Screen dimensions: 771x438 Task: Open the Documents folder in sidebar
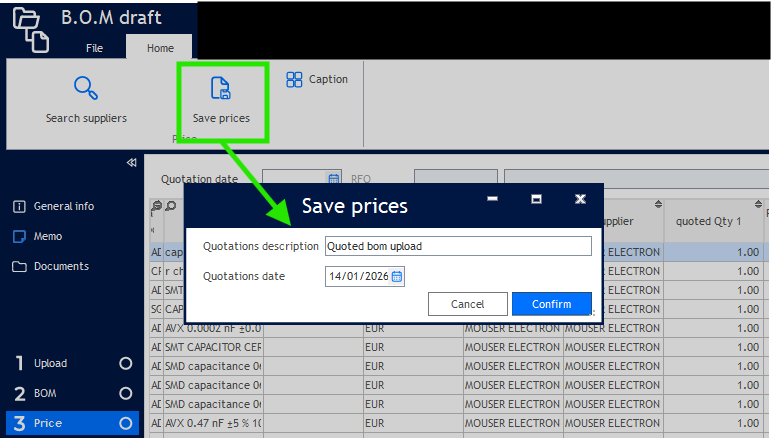click(x=61, y=266)
